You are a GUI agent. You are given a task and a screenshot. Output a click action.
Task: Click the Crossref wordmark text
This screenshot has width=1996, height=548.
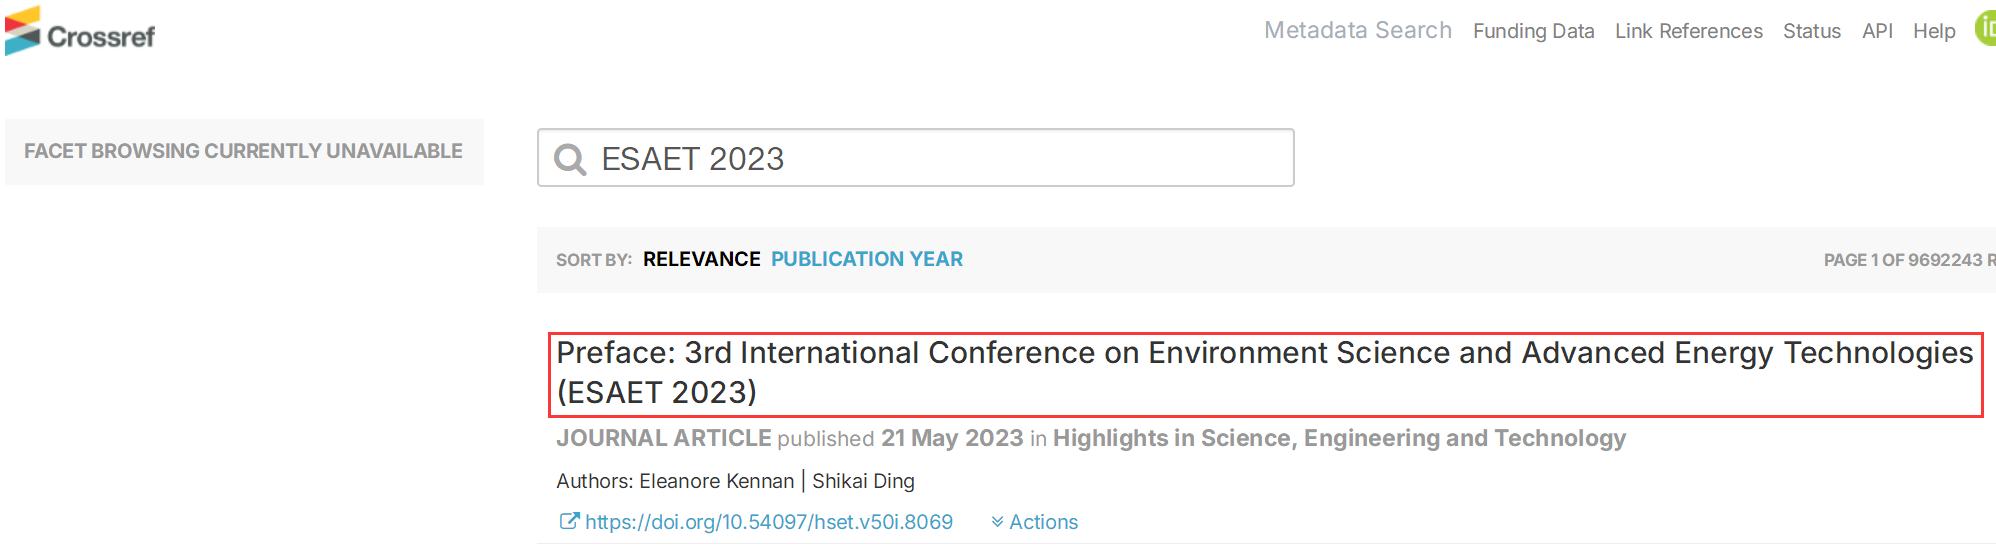point(101,37)
